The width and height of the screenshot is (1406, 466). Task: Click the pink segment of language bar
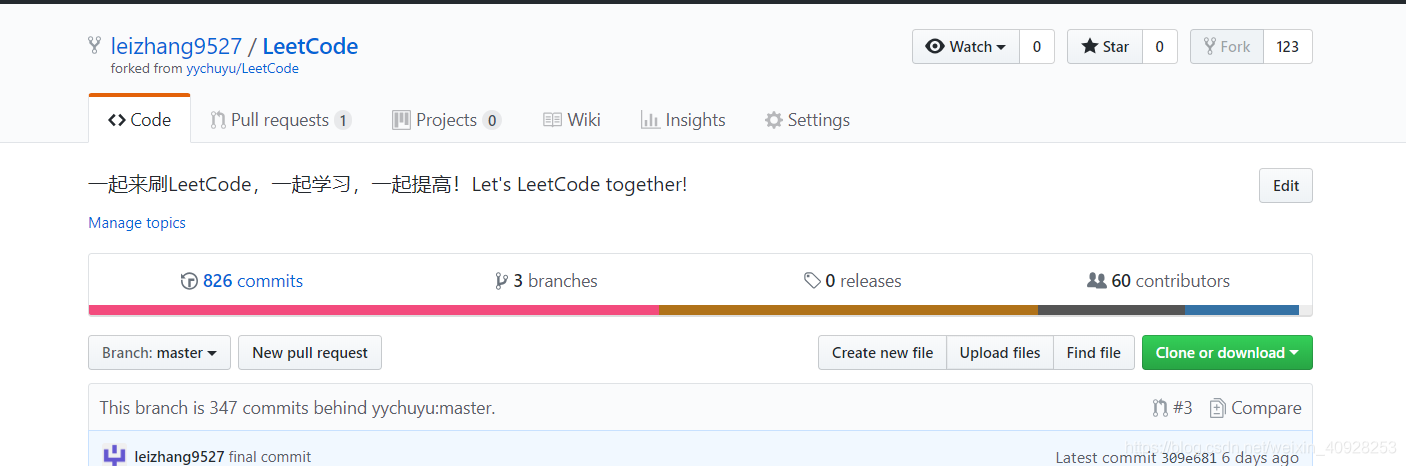374,310
